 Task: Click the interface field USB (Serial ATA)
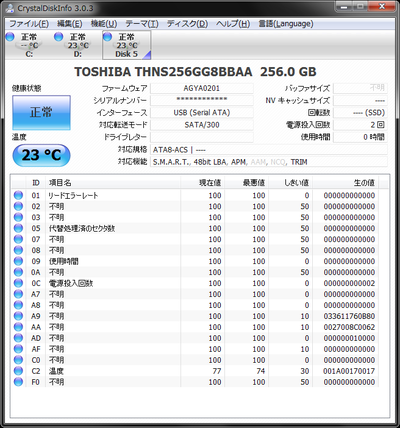(202, 113)
